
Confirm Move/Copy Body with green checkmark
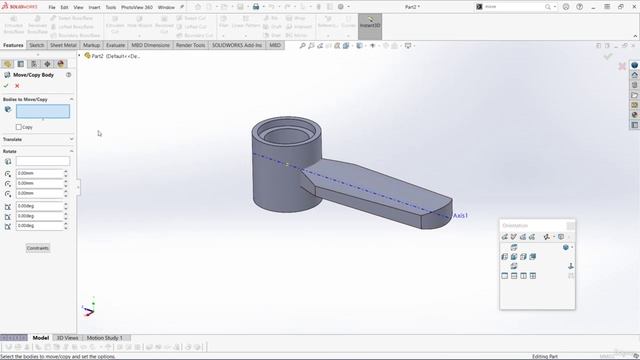click(x=6, y=86)
